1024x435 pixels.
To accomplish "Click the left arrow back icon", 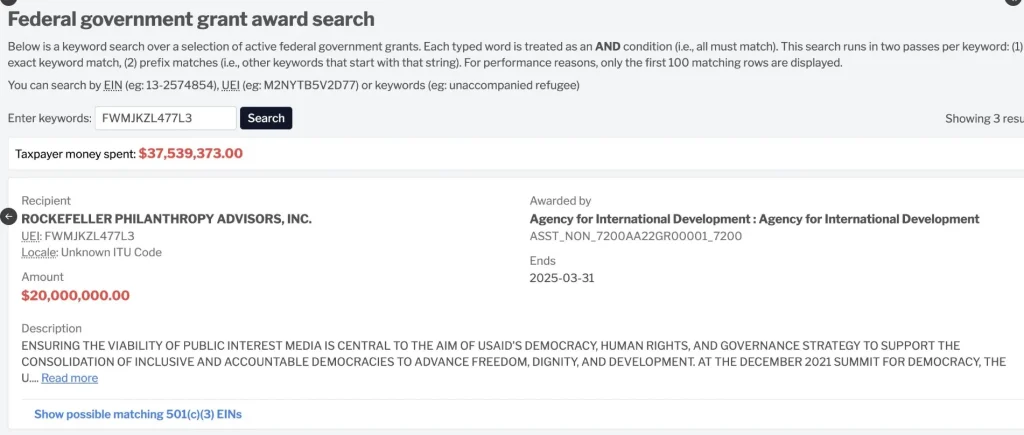I will (x=10, y=217).
